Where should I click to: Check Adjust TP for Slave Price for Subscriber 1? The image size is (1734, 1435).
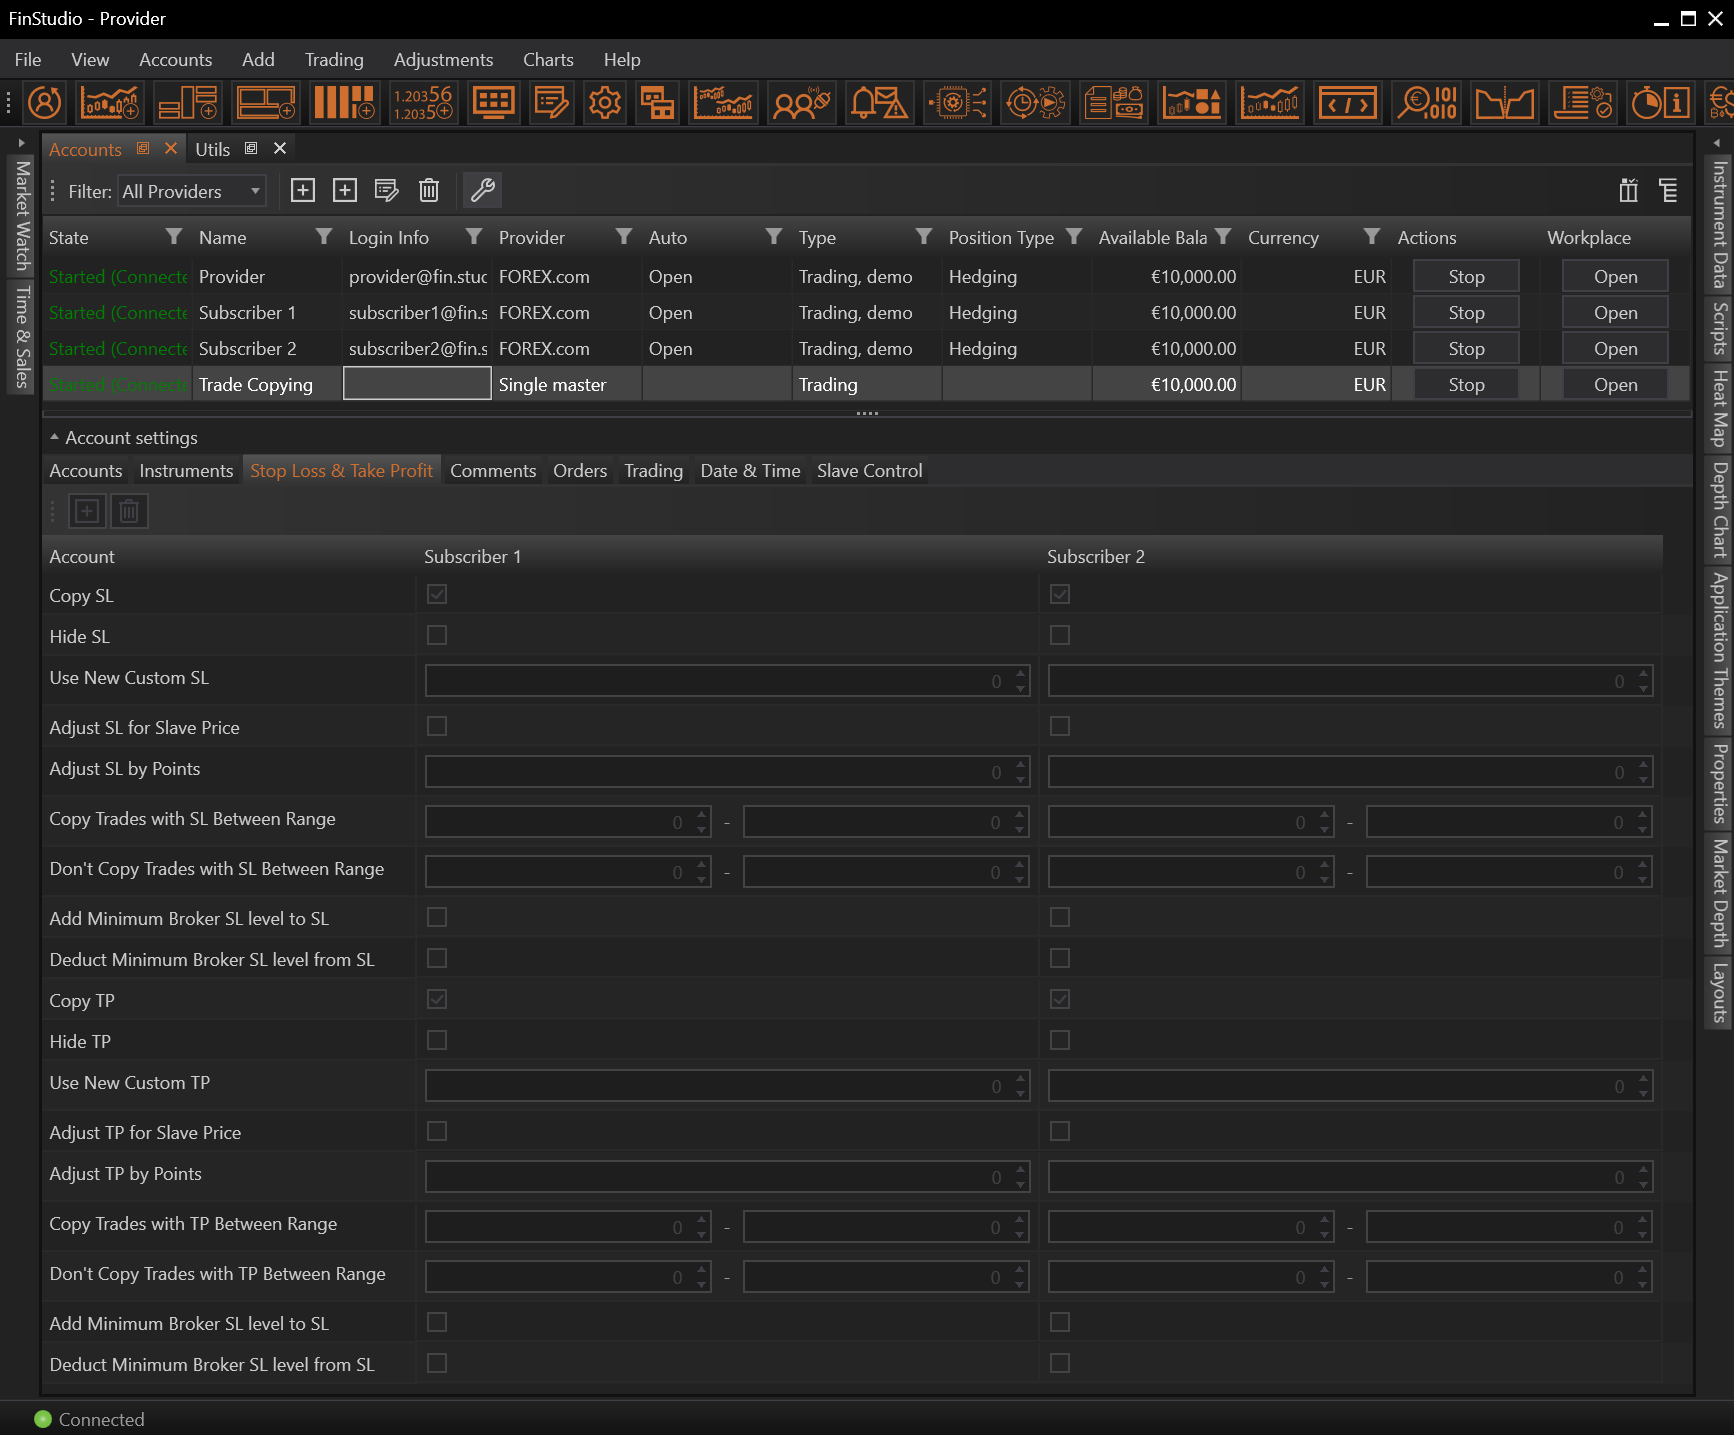pos(437,1132)
